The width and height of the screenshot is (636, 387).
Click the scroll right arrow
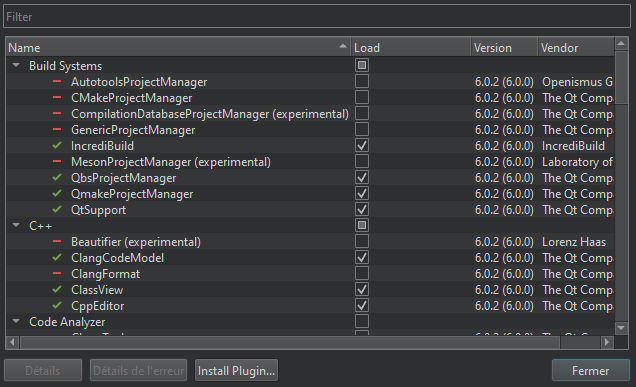click(x=607, y=342)
